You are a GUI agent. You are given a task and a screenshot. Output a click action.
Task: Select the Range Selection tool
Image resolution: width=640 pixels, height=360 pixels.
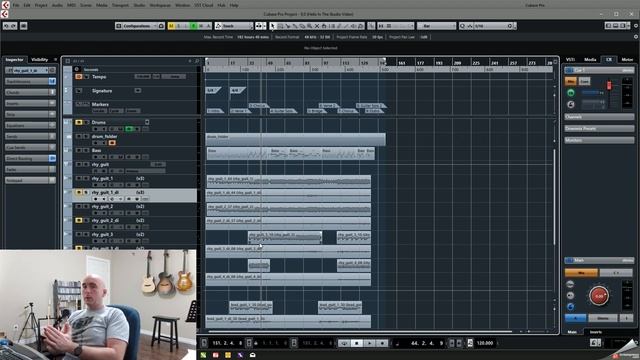pos(280,26)
